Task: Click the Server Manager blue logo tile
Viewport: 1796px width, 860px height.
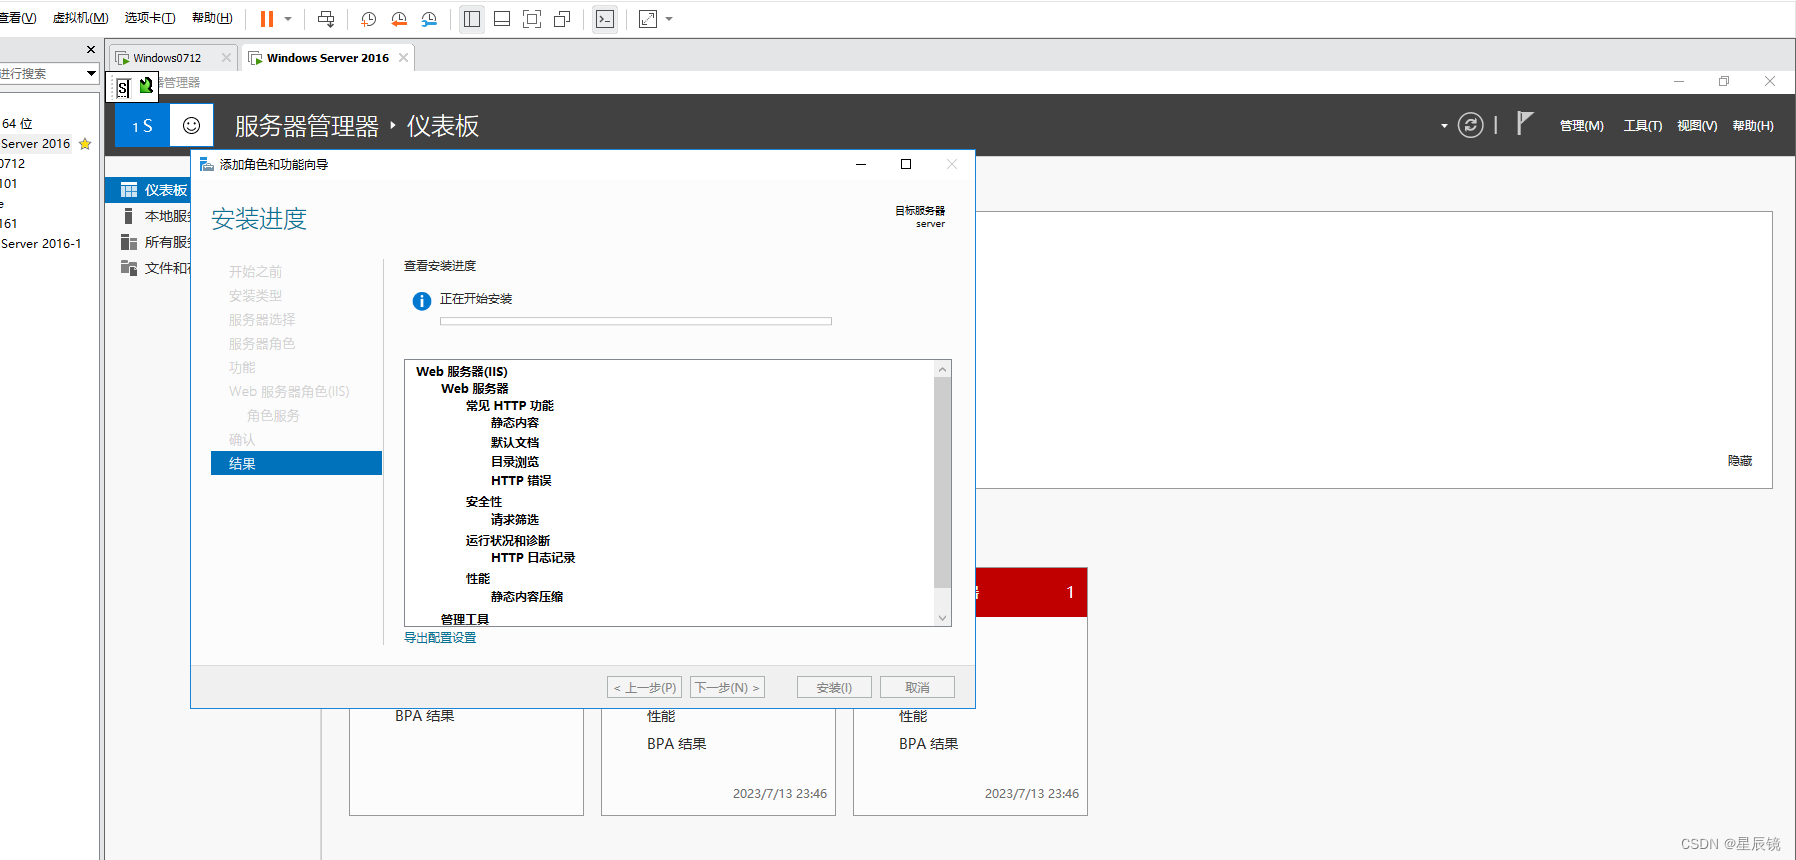Action: coord(142,126)
